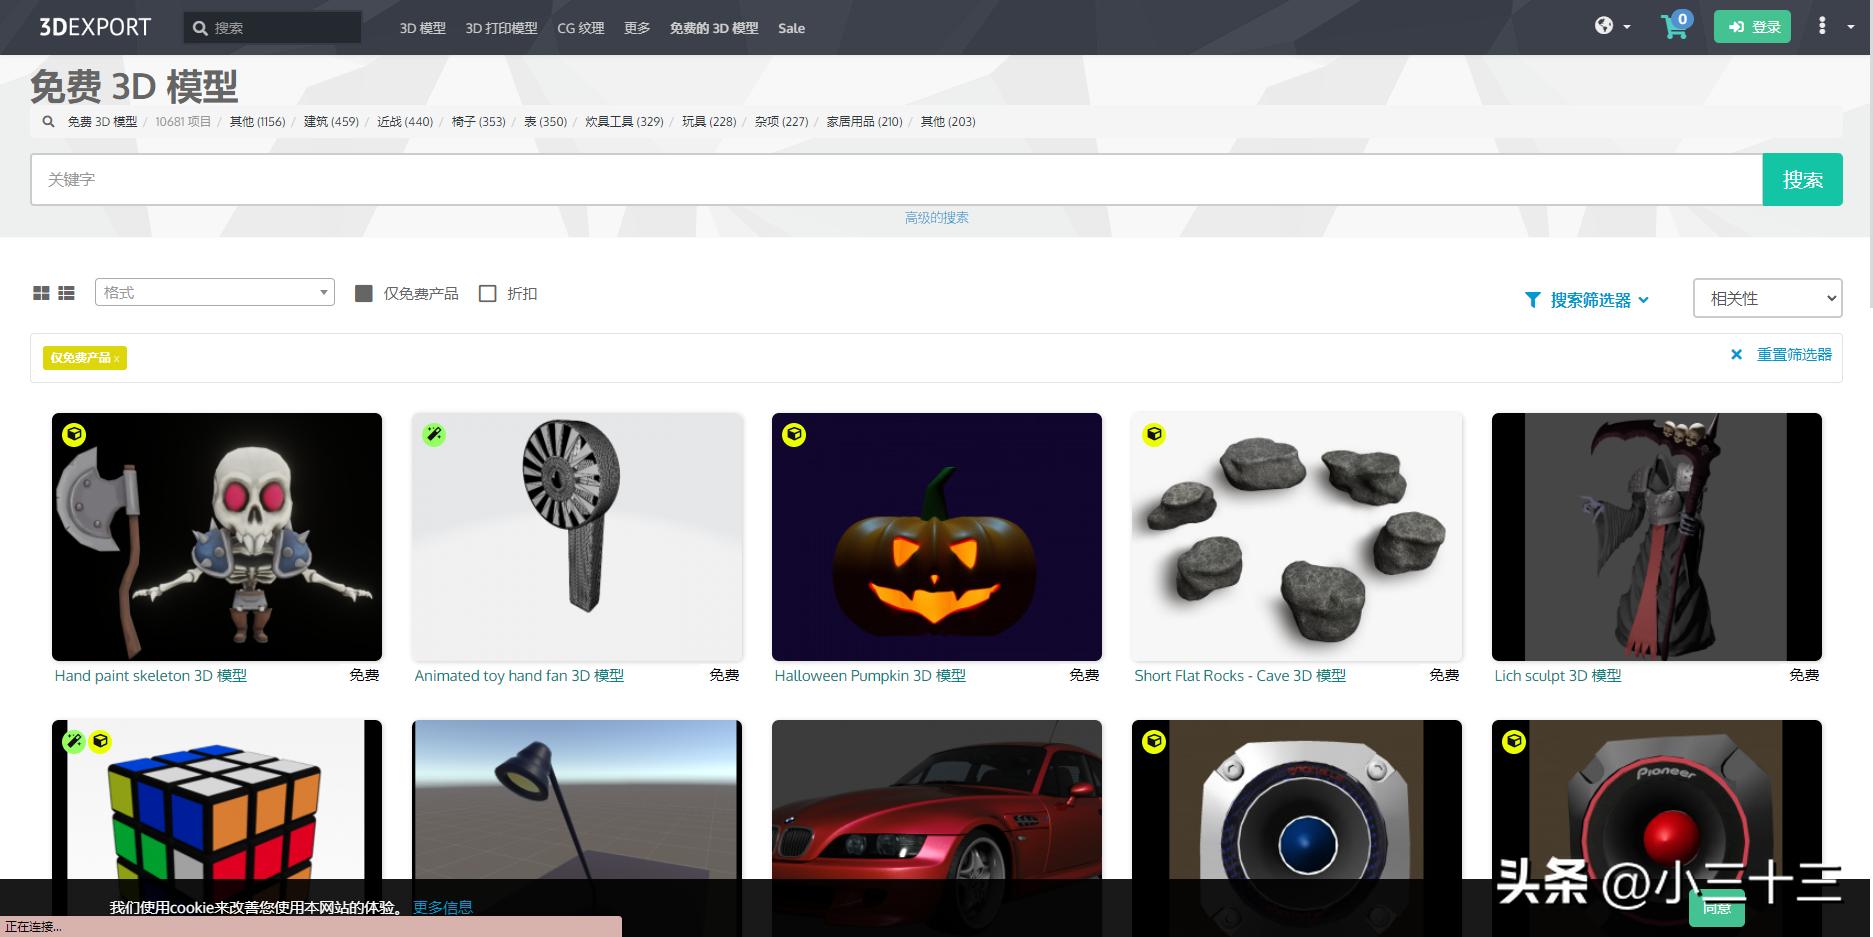
Task: Open the CG 纹理 menu
Action: tap(581, 28)
